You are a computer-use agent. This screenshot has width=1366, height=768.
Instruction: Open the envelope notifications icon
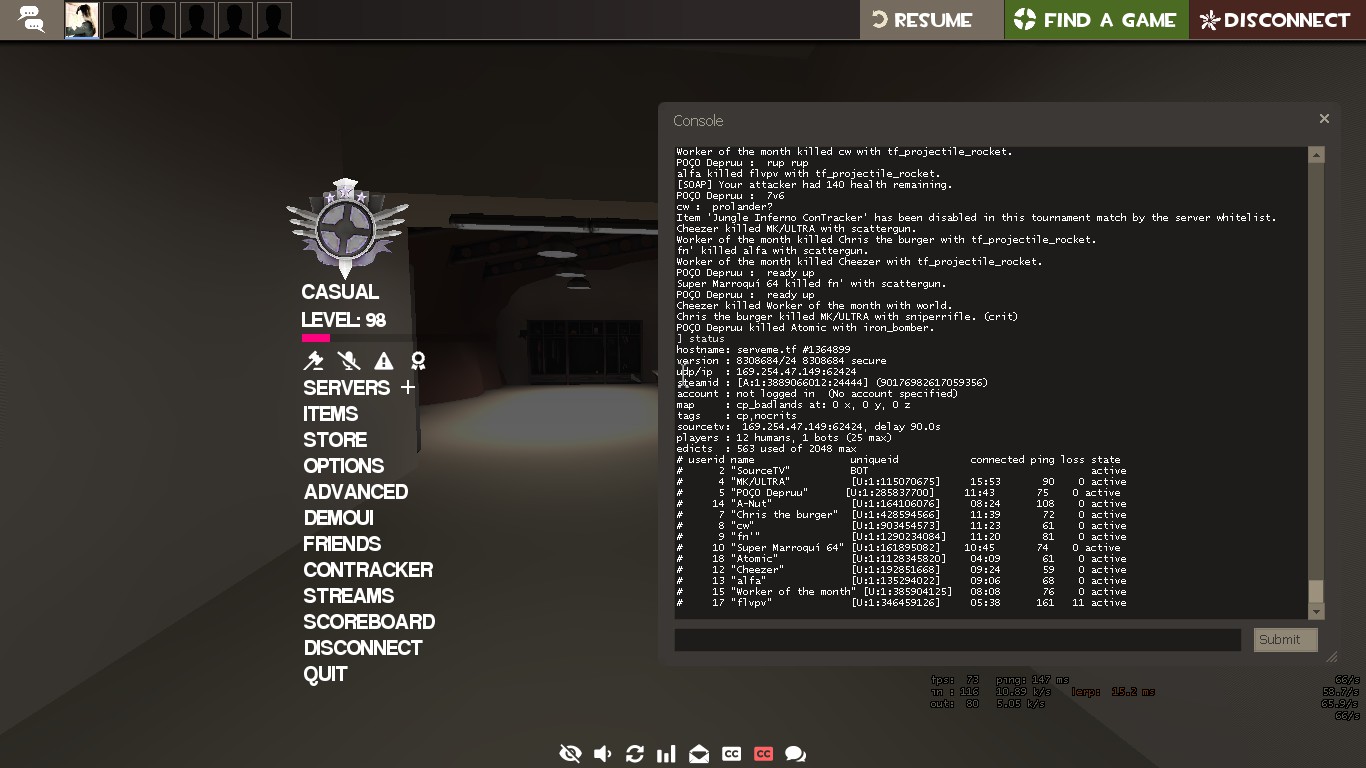click(x=699, y=754)
